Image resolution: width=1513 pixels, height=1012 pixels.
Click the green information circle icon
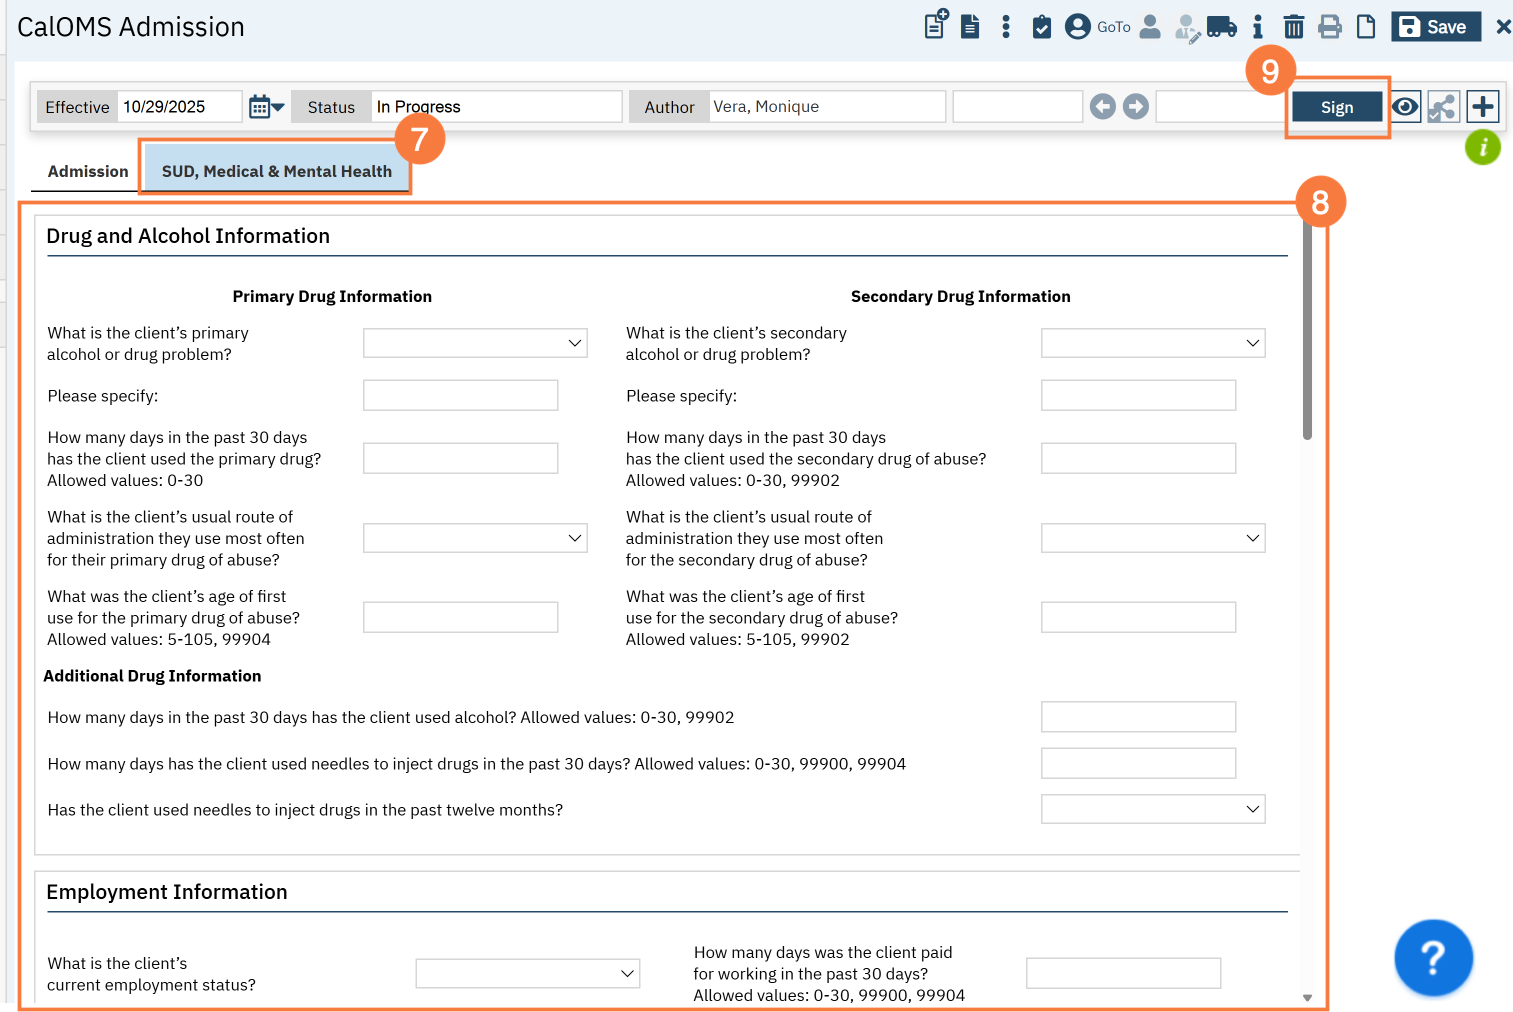tap(1482, 148)
